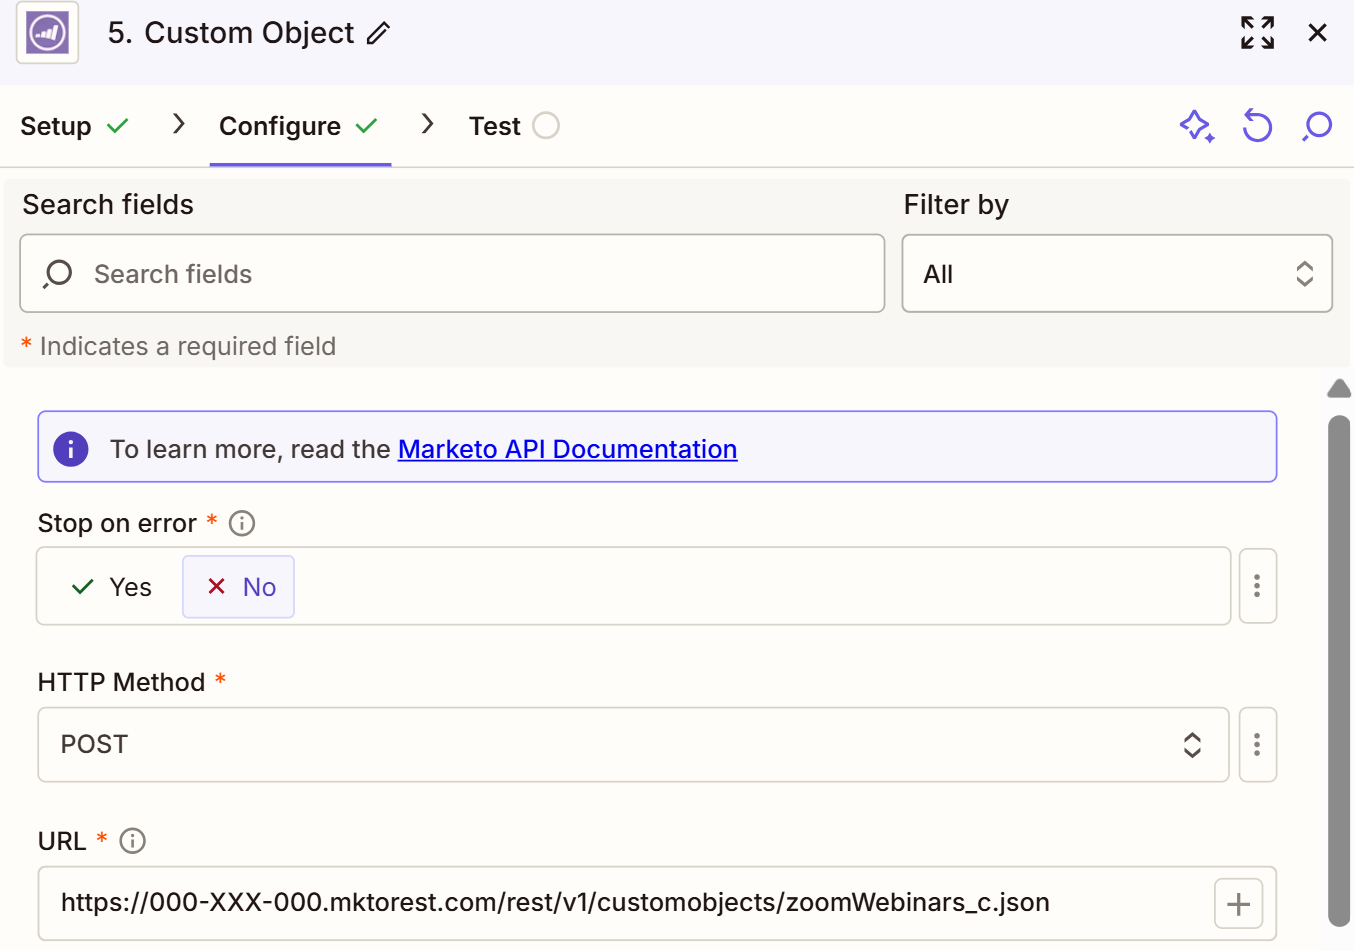Click the Marketo app icon in header
The width and height of the screenshot is (1354, 951).
47,33
